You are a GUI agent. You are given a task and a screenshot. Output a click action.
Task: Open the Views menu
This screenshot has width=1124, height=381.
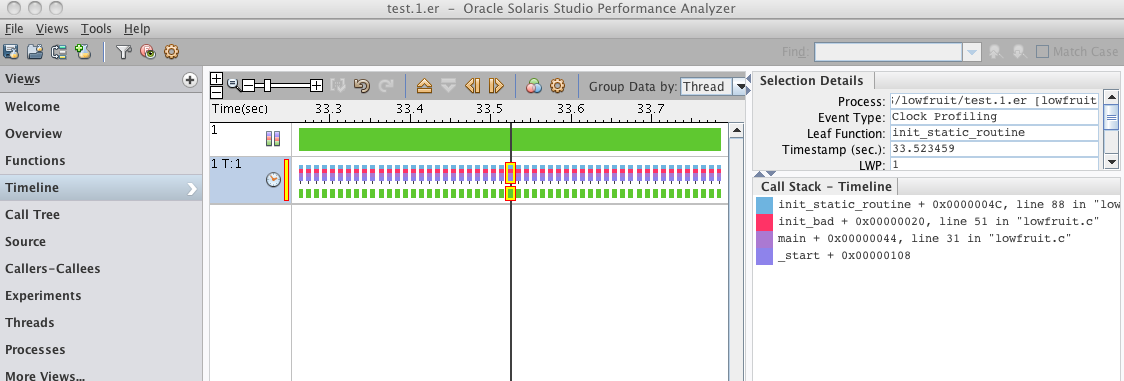(x=52, y=29)
